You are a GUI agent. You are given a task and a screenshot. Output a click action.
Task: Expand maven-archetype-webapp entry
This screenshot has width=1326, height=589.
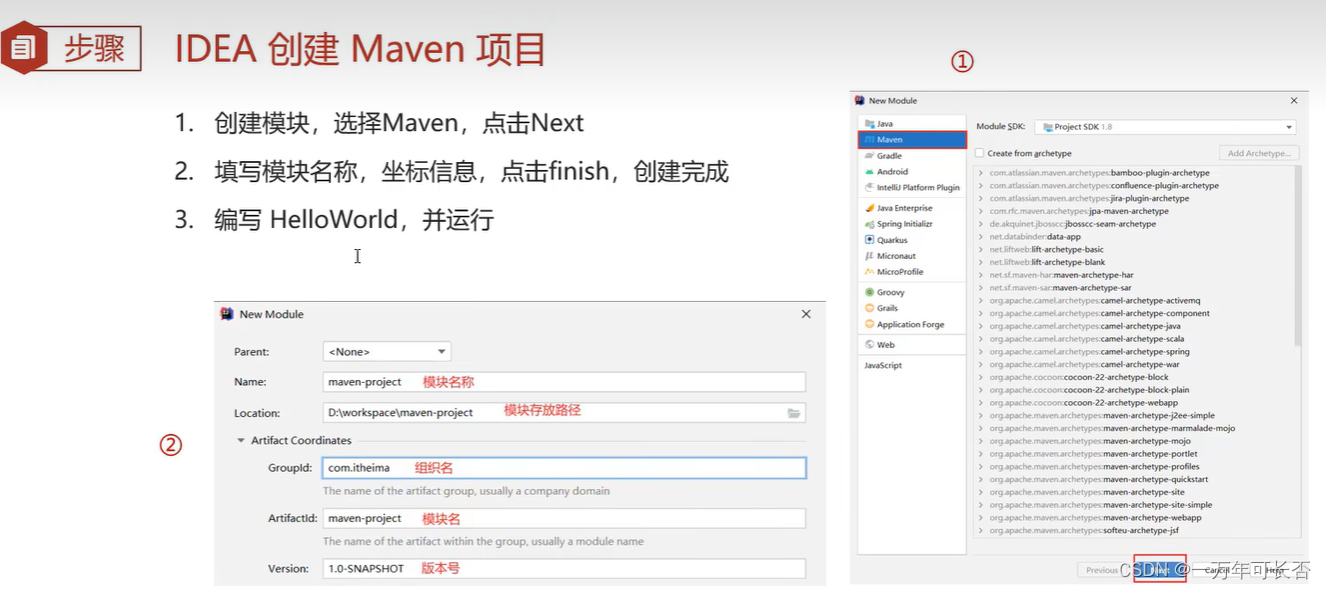coord(981,518)
